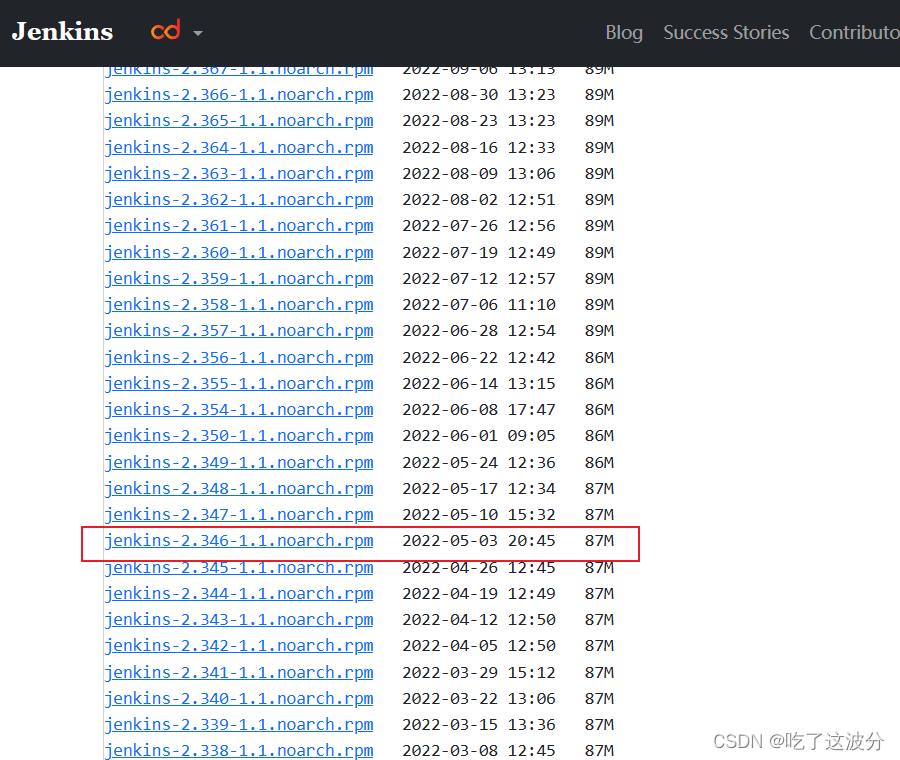
Task: Select the date 2022-04-05 12:50
Action: (479, 646)
